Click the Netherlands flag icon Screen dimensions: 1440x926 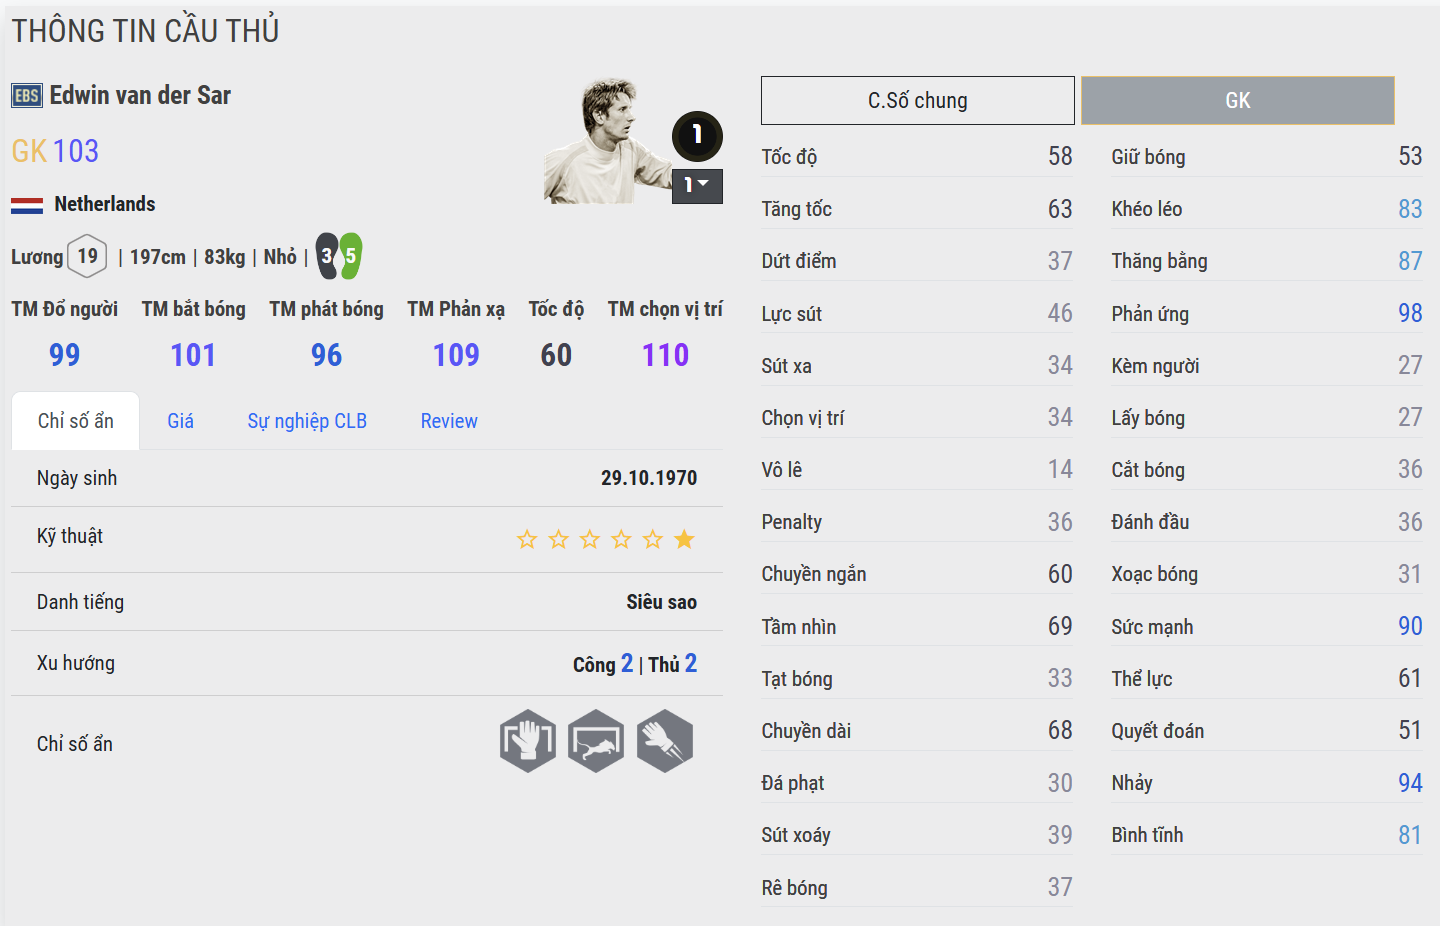coord(27,205)
